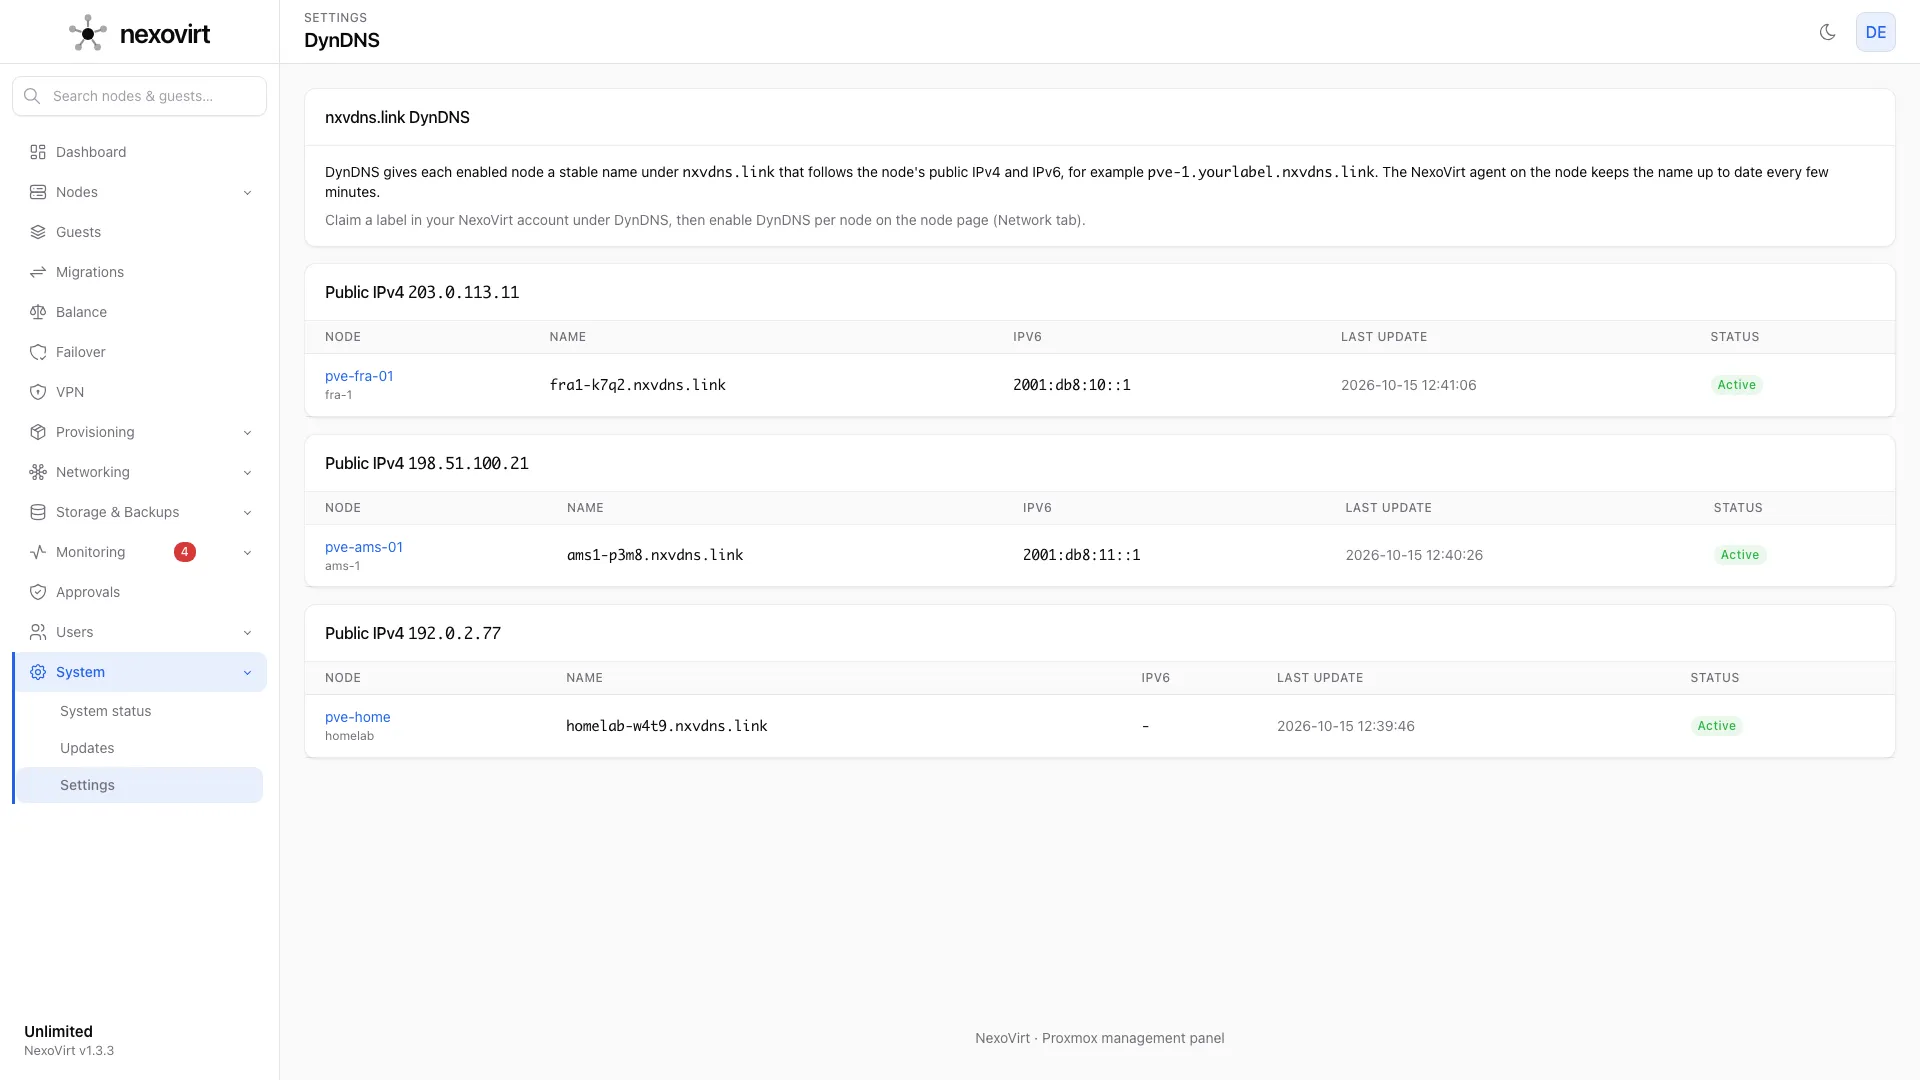
Task: Click Active status of pve-ams-01
Action: coord(1740,555)
